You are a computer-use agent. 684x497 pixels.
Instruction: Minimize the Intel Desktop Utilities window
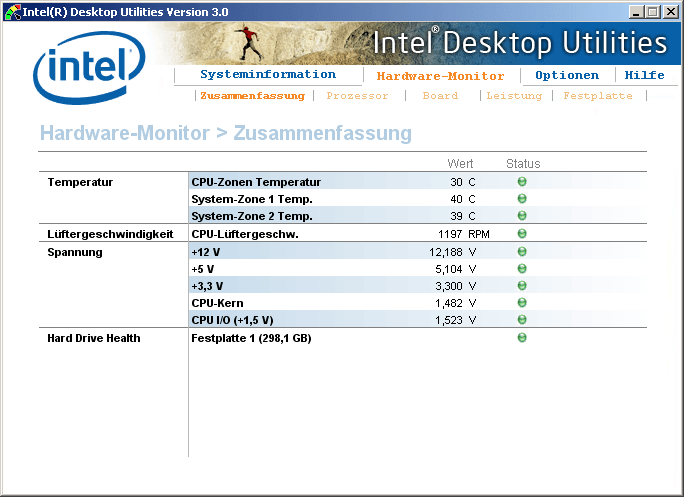[636, 12]
